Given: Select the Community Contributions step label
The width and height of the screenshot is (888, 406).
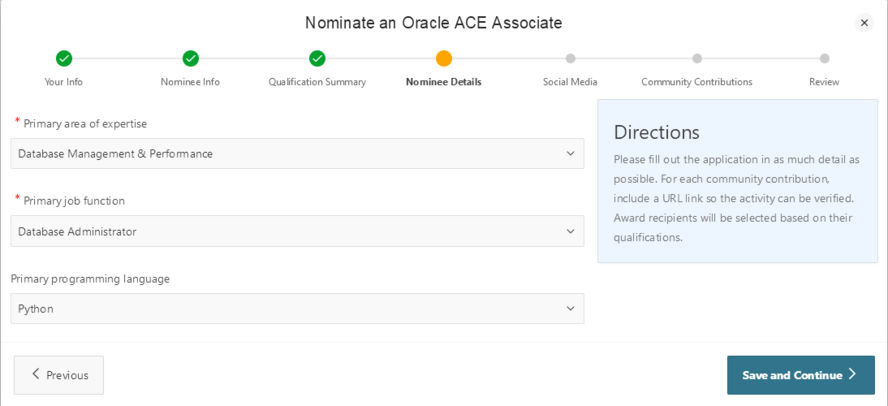Looking at the screenshot, I should pos(697,82).
